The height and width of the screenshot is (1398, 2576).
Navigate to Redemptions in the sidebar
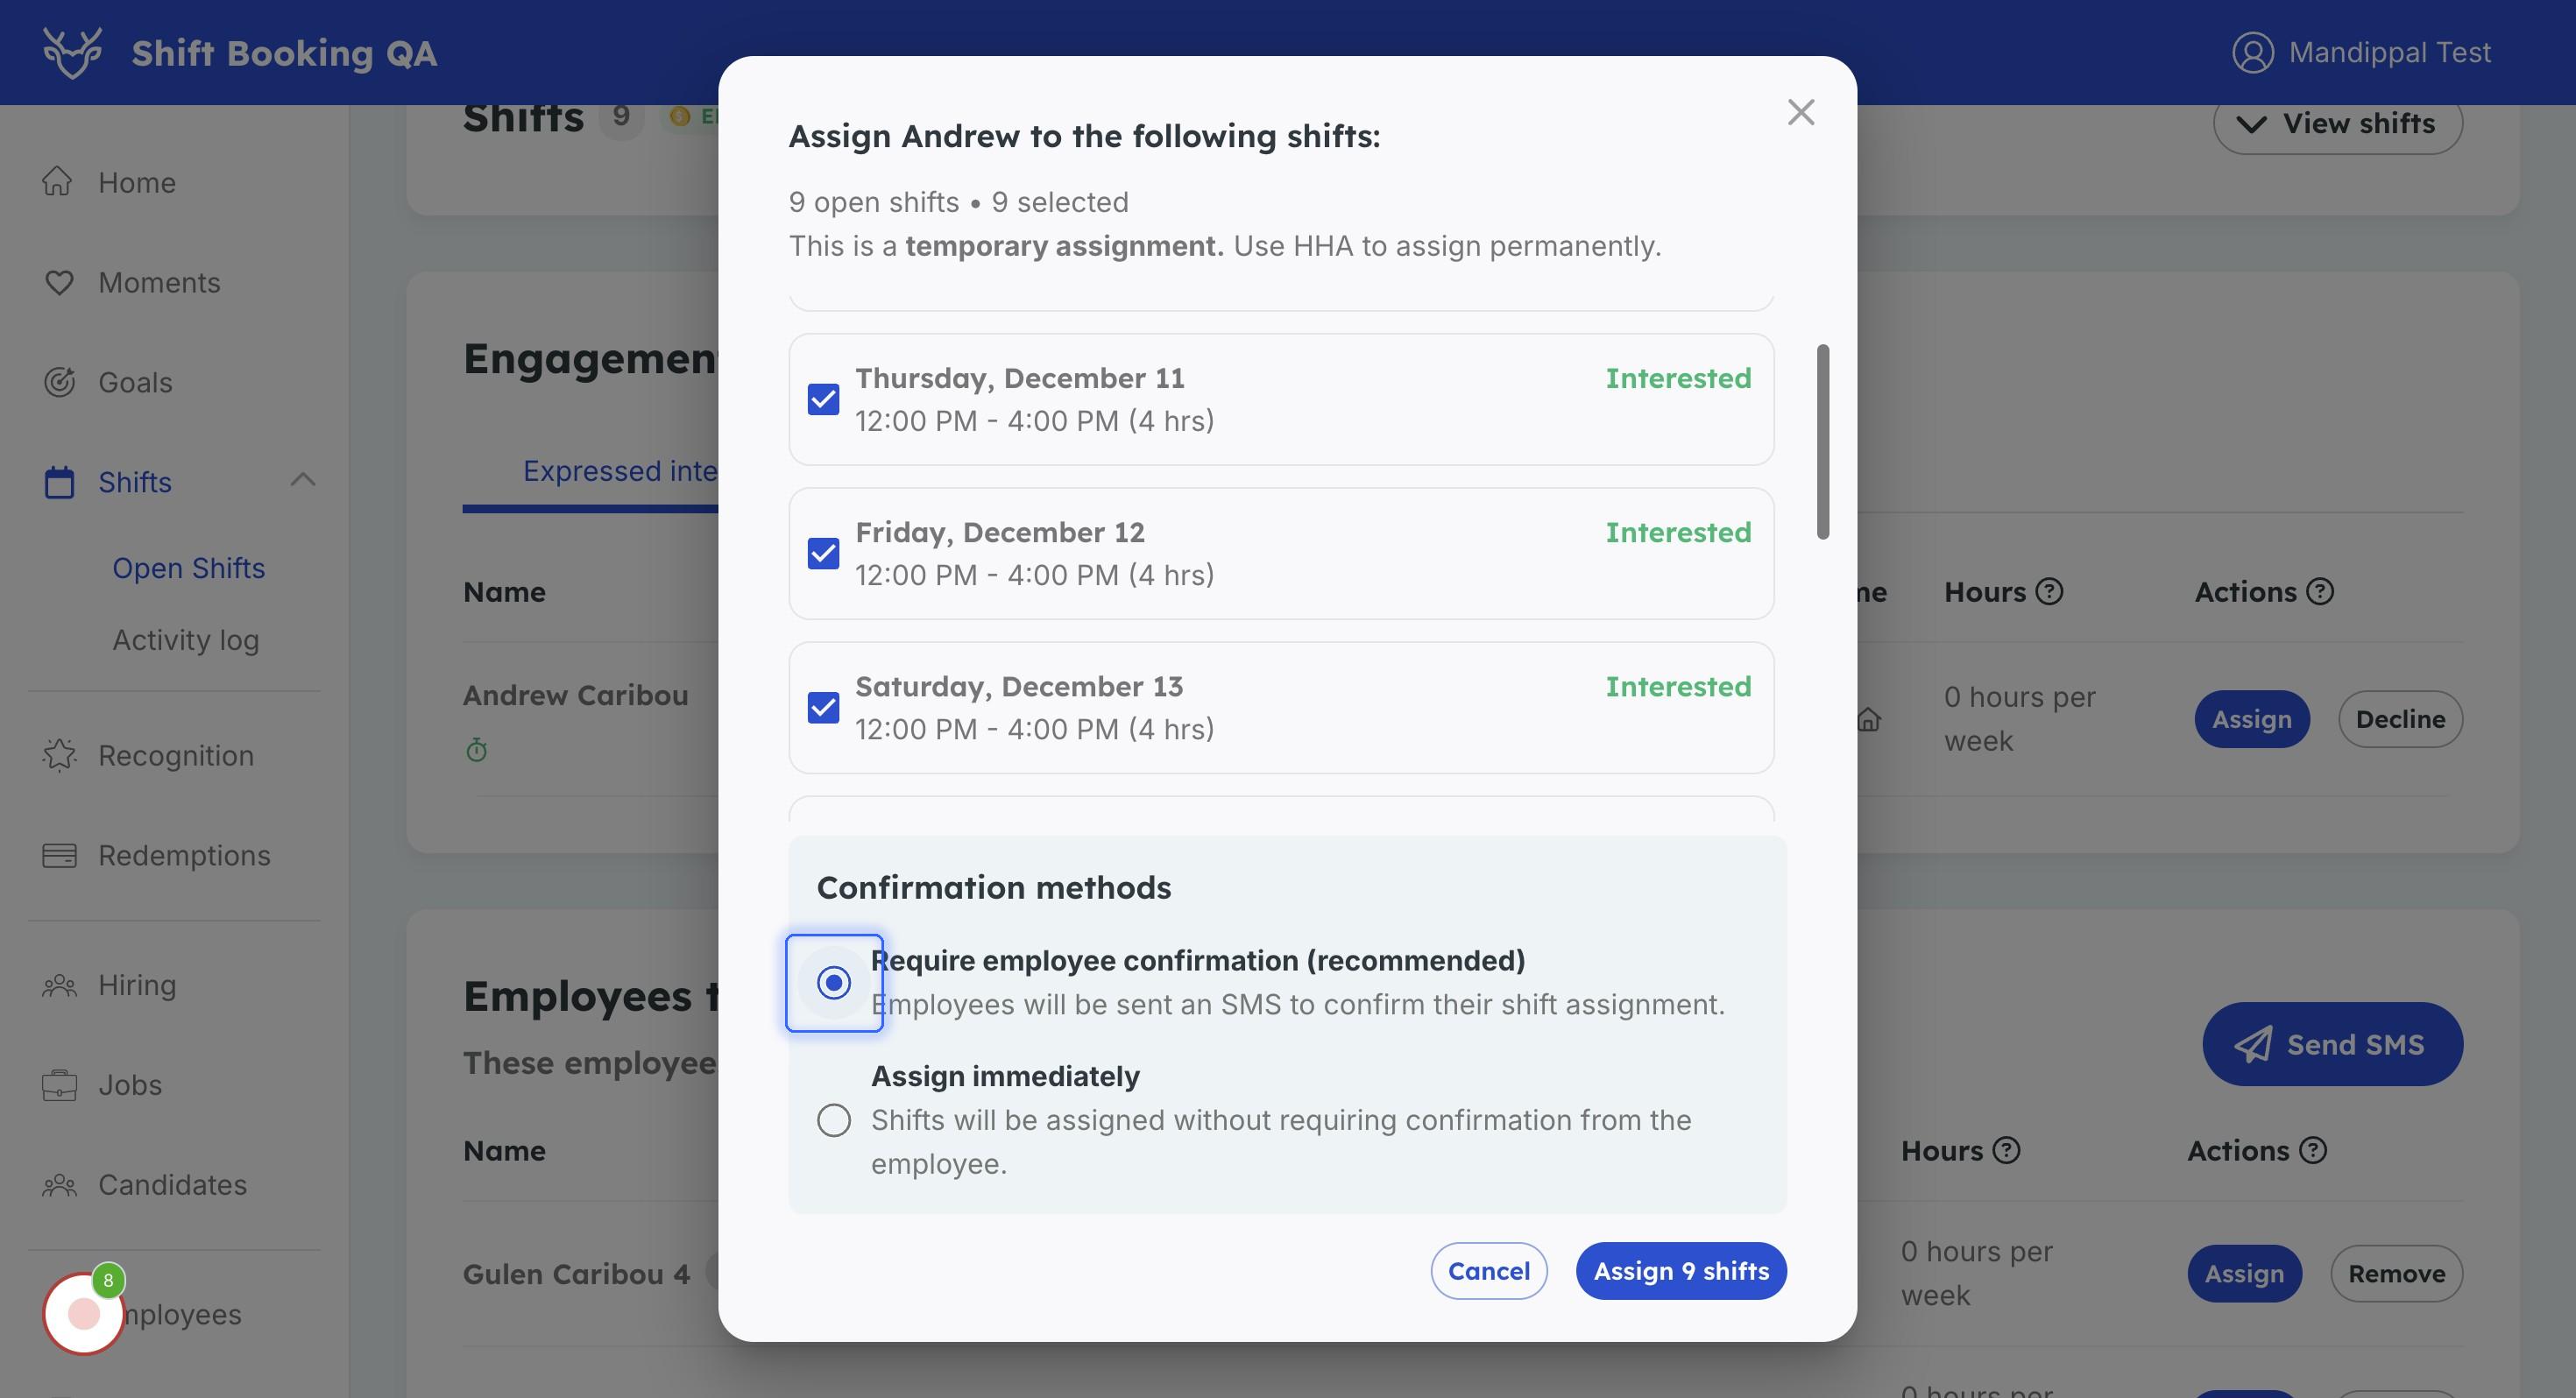(x=184, y=855)
